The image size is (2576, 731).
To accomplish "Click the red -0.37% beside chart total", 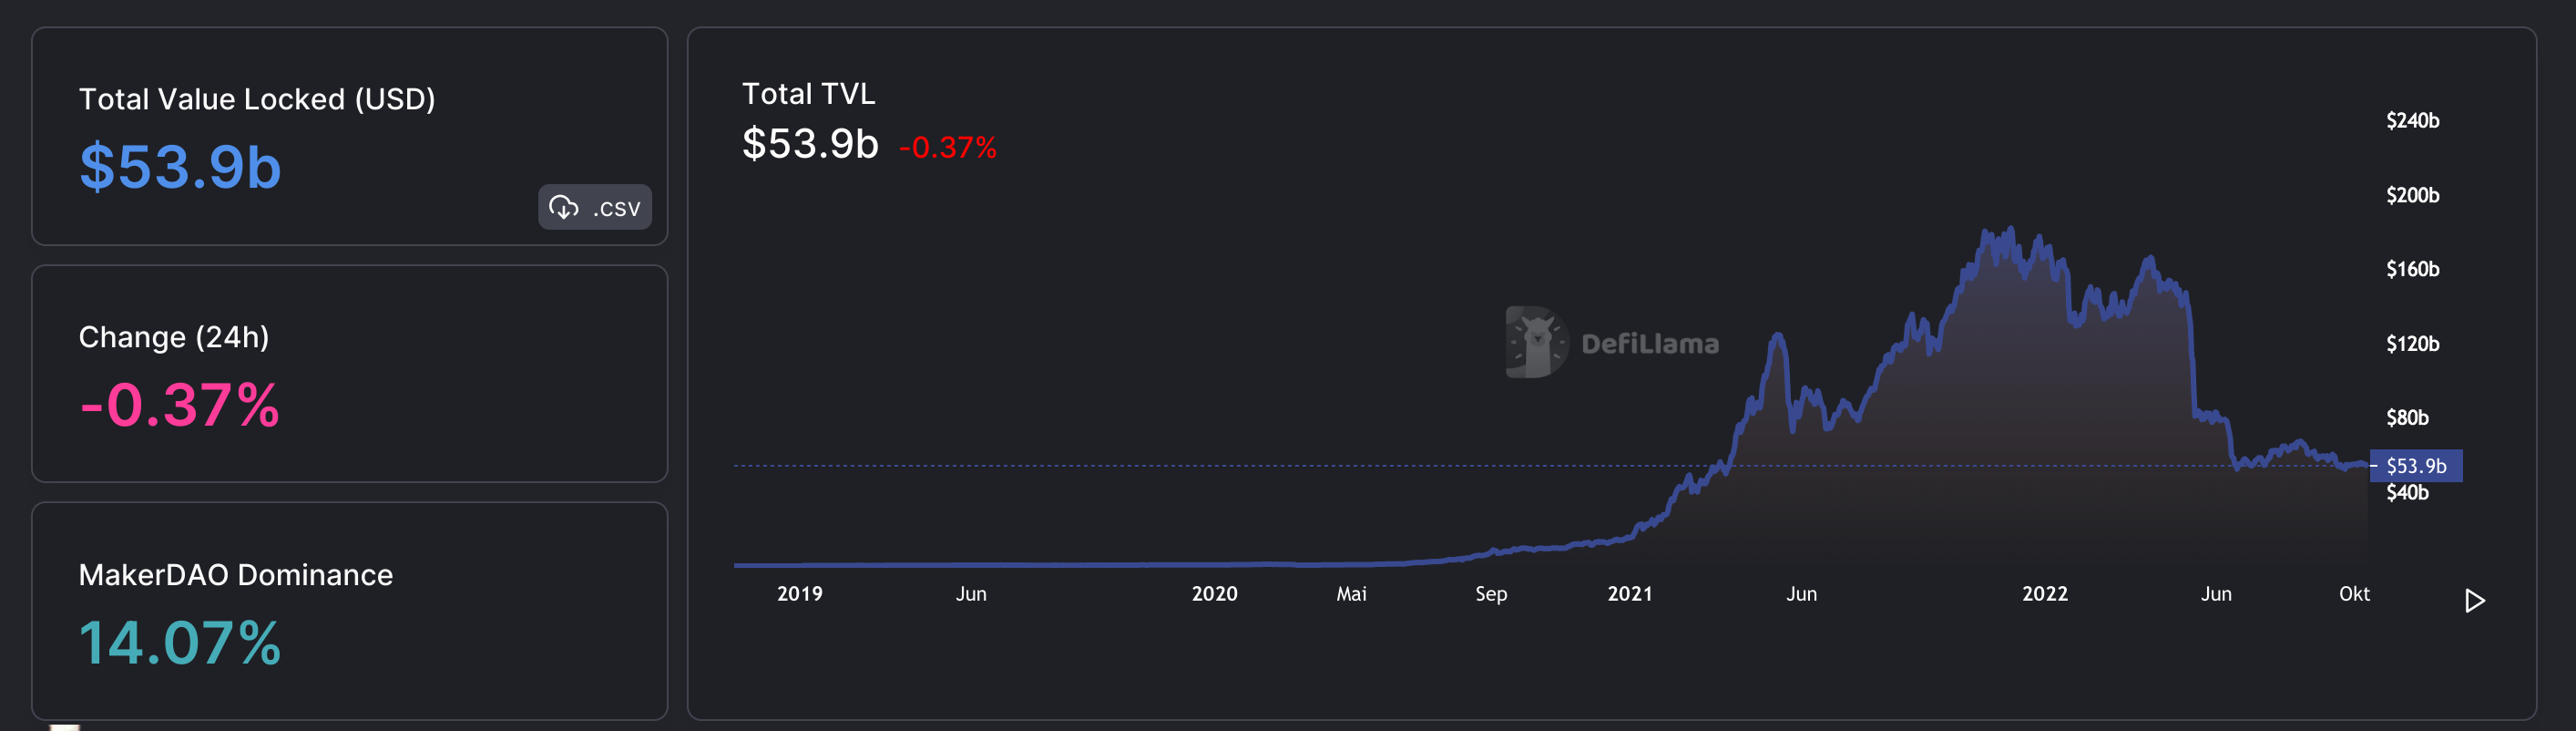I will pos(948,148).
